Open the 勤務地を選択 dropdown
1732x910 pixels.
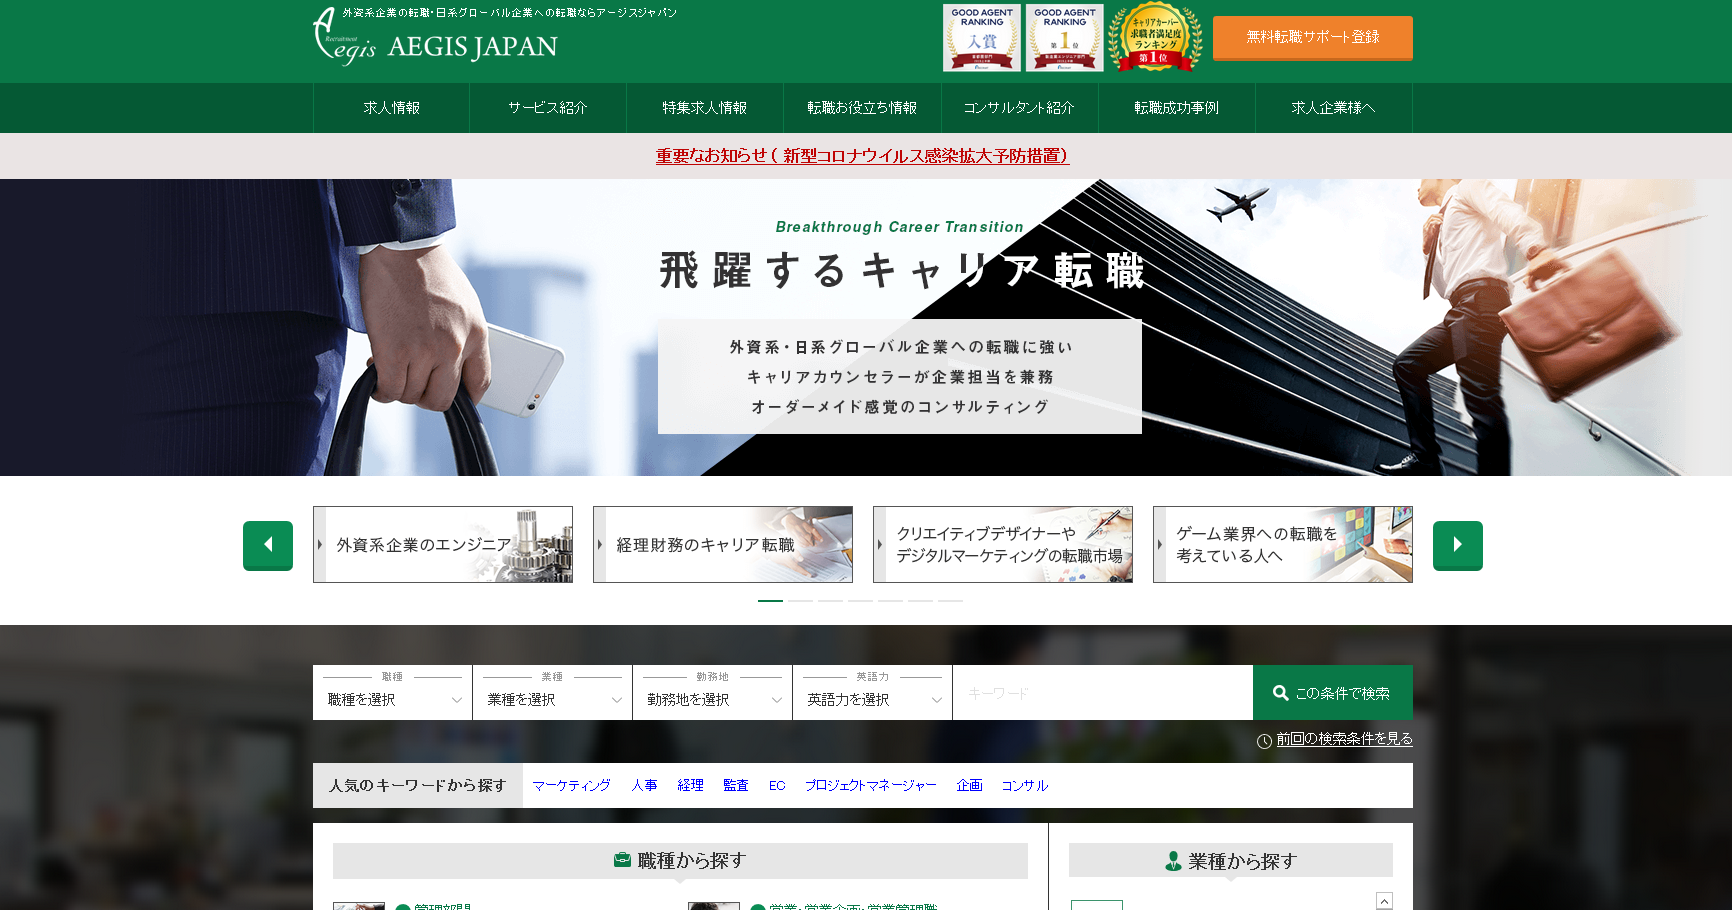[x=712, y=698]
